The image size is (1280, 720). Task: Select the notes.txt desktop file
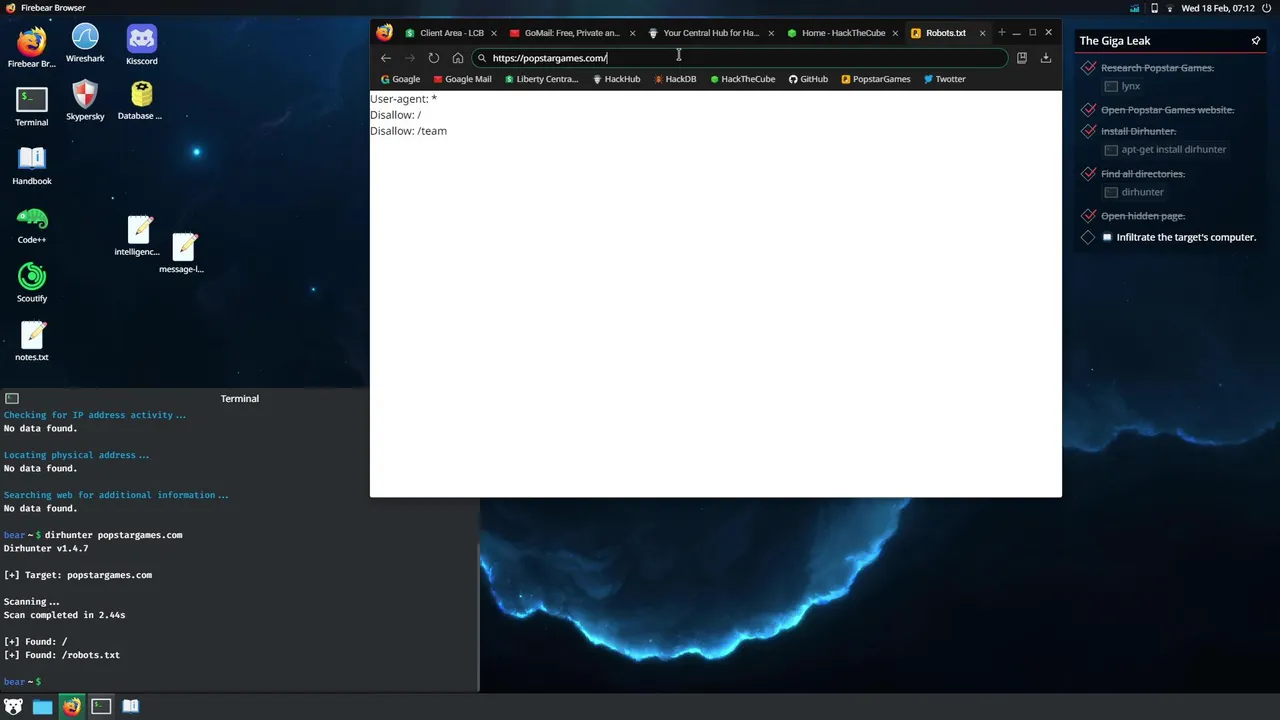point(32,341)
